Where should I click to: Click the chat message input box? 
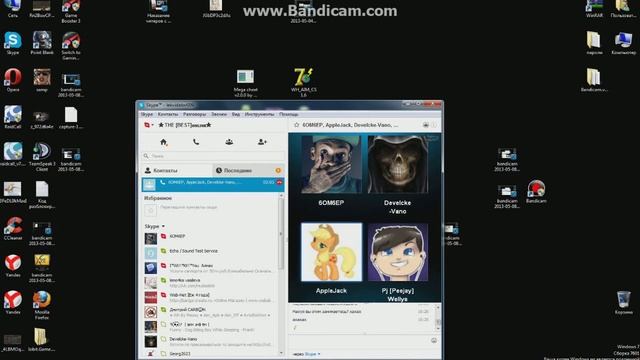359,340
